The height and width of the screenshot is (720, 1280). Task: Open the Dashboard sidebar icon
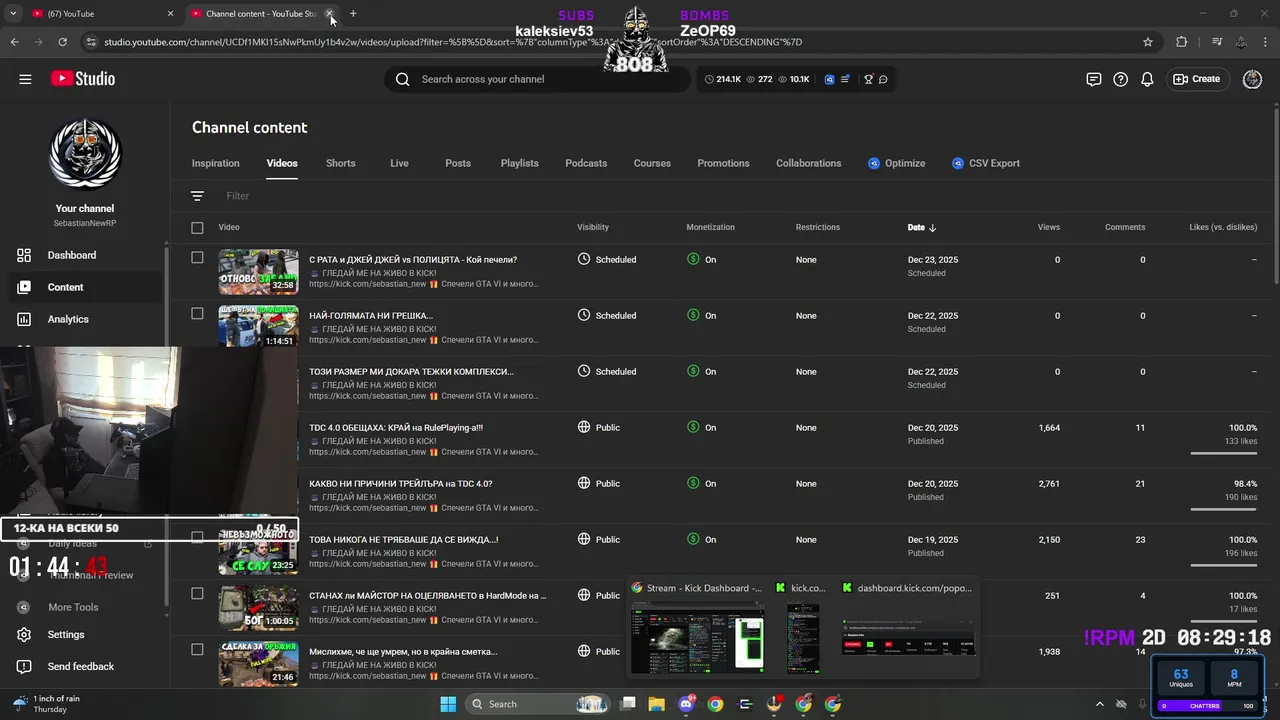coord(24,255)
